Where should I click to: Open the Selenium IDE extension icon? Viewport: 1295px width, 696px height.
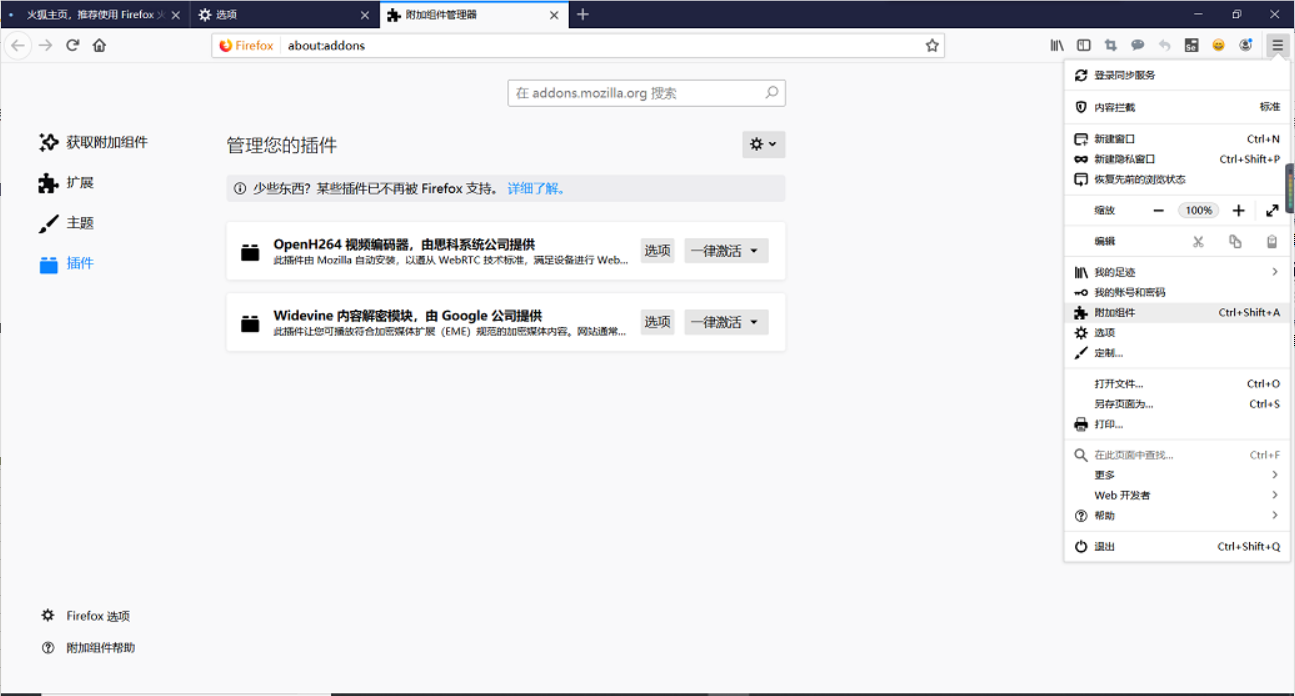pyautogui.click(x=1191, y=45)
